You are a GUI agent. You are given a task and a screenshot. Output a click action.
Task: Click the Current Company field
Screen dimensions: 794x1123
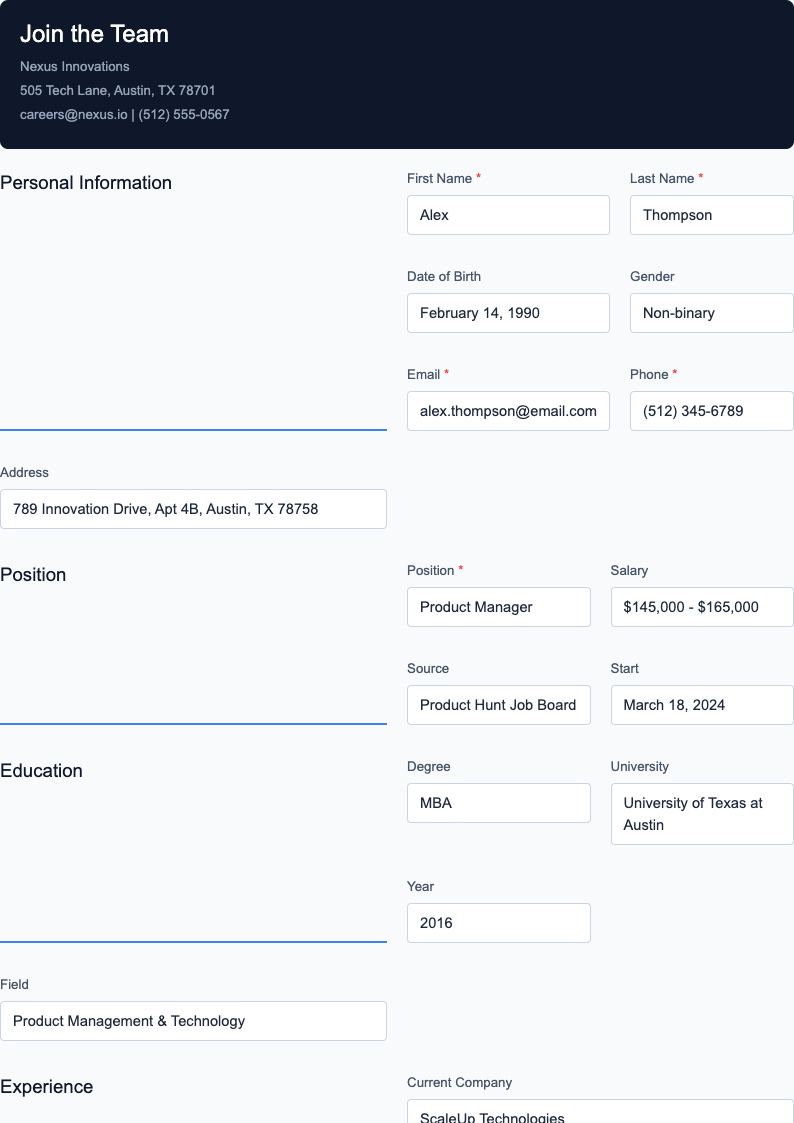600,1115
